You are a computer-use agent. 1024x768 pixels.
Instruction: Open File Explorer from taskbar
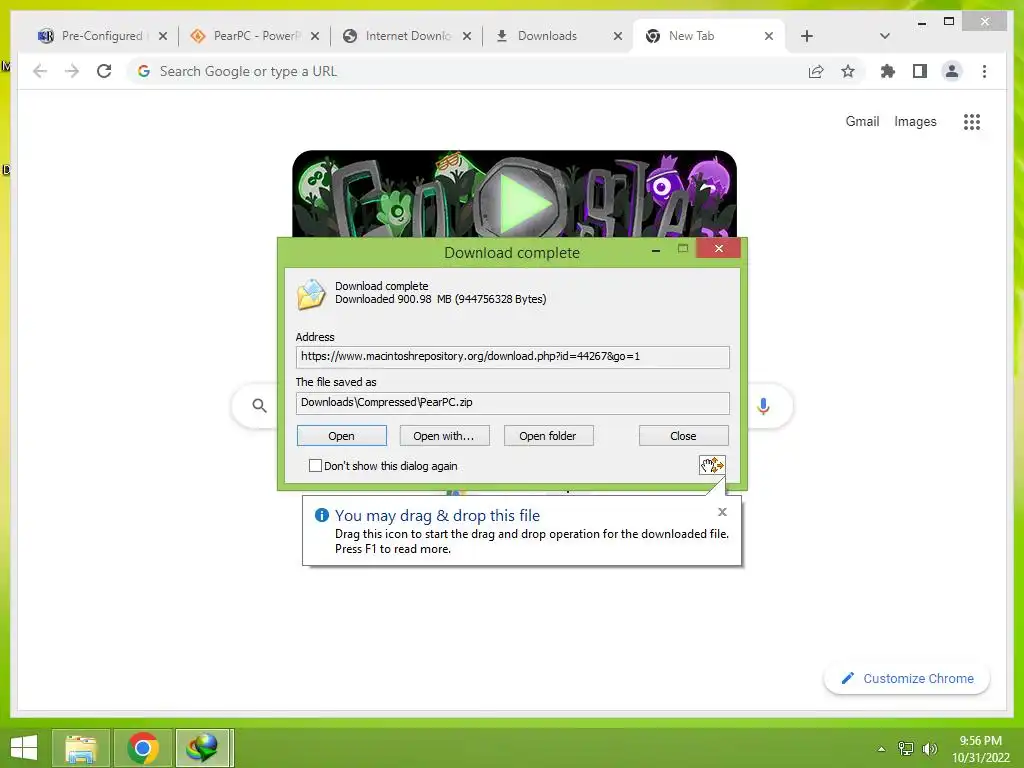(x=80, y=748)
